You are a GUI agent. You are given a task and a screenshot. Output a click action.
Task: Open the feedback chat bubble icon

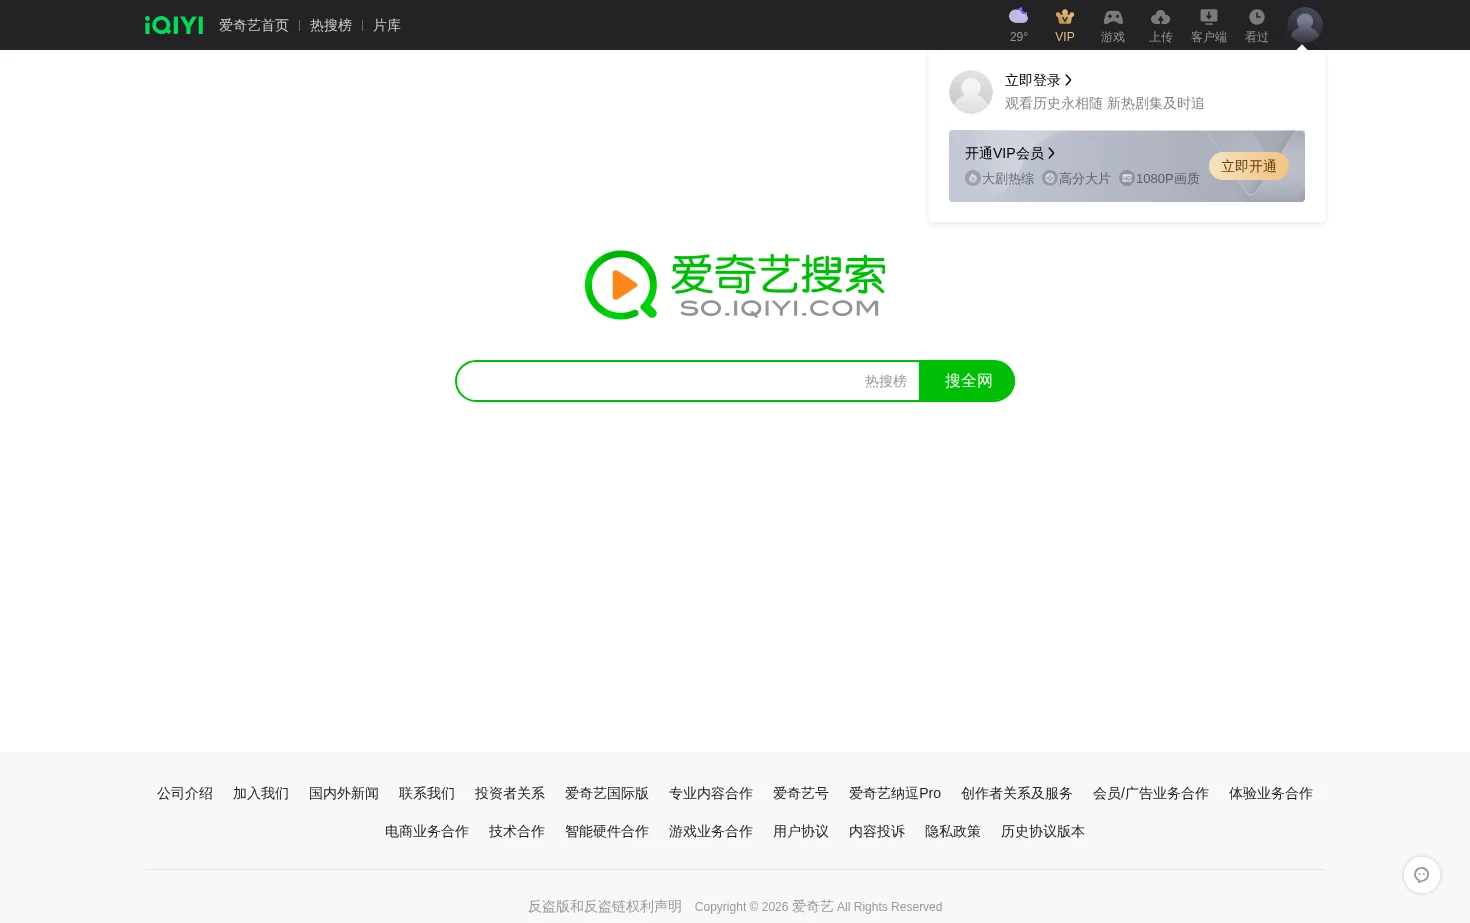point(1421,875)
